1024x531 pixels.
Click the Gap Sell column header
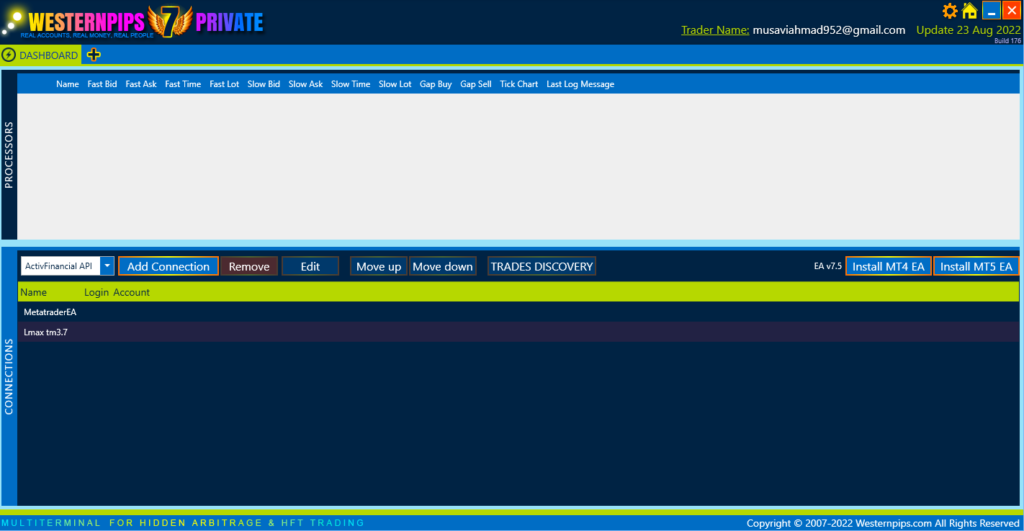(x=475, y=84)
